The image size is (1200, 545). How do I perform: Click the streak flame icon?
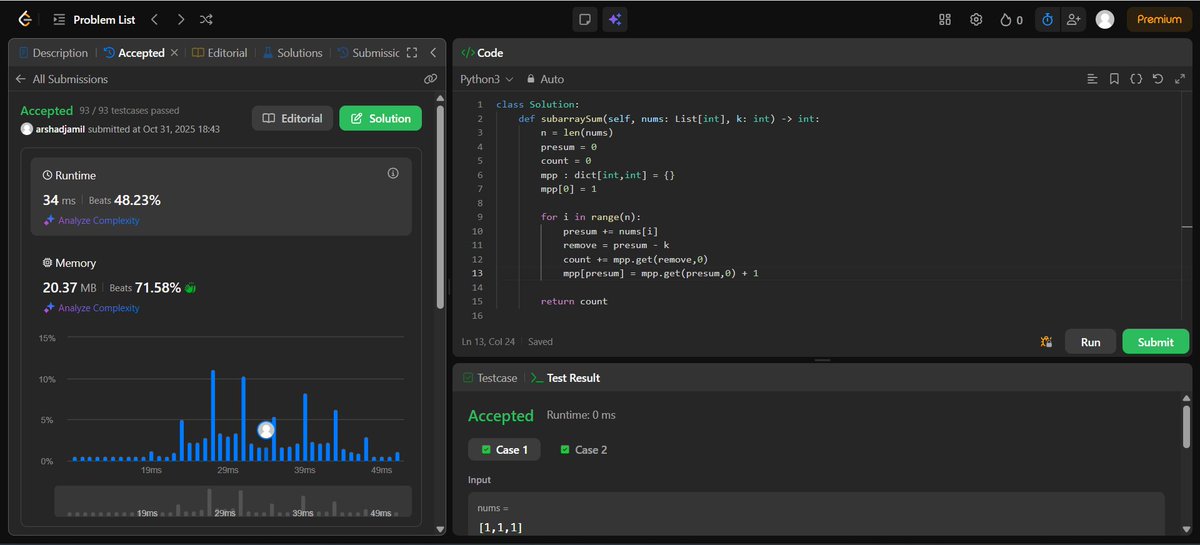(1006, 19)
